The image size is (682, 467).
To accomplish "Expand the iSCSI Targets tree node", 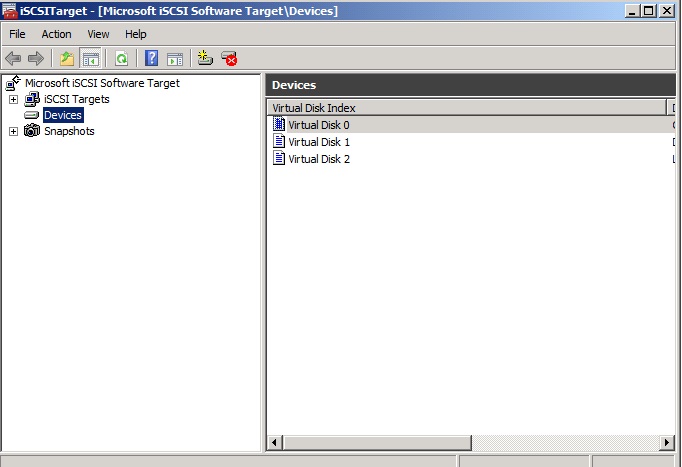I will pos(13,100).
